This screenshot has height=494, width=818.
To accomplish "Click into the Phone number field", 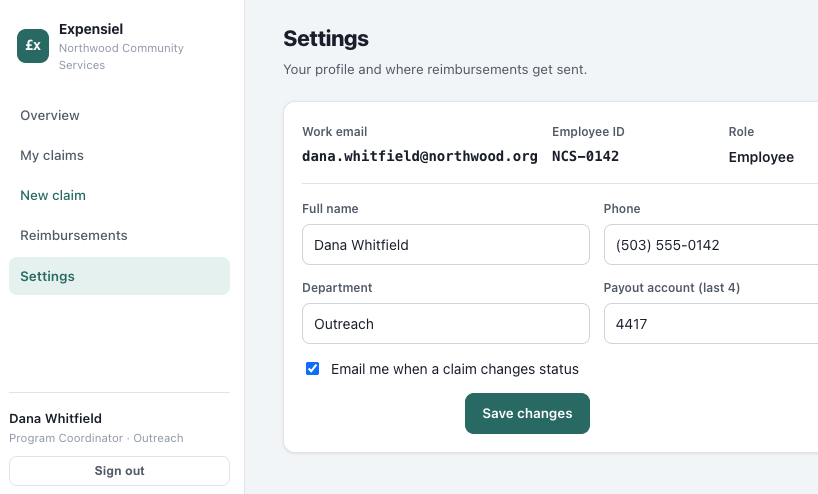I will [x=711, y=245].
